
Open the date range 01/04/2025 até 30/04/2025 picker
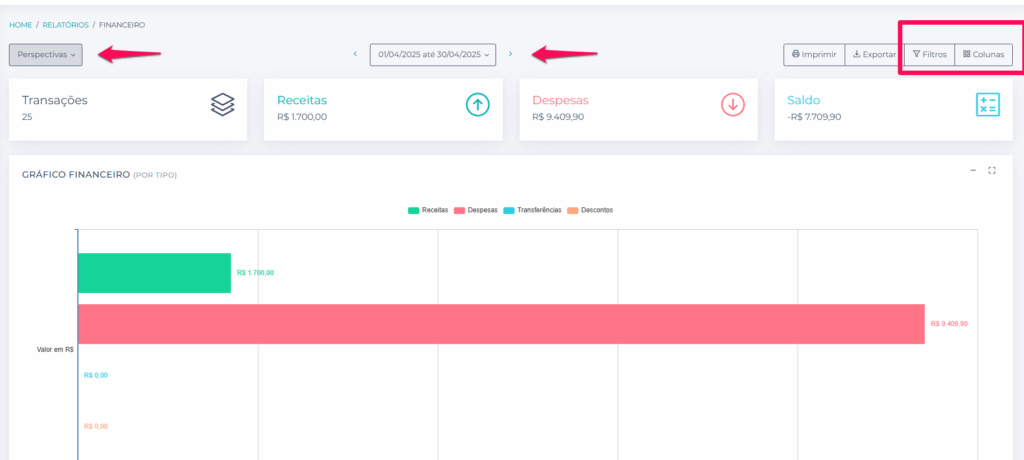[x=433, y=55]
